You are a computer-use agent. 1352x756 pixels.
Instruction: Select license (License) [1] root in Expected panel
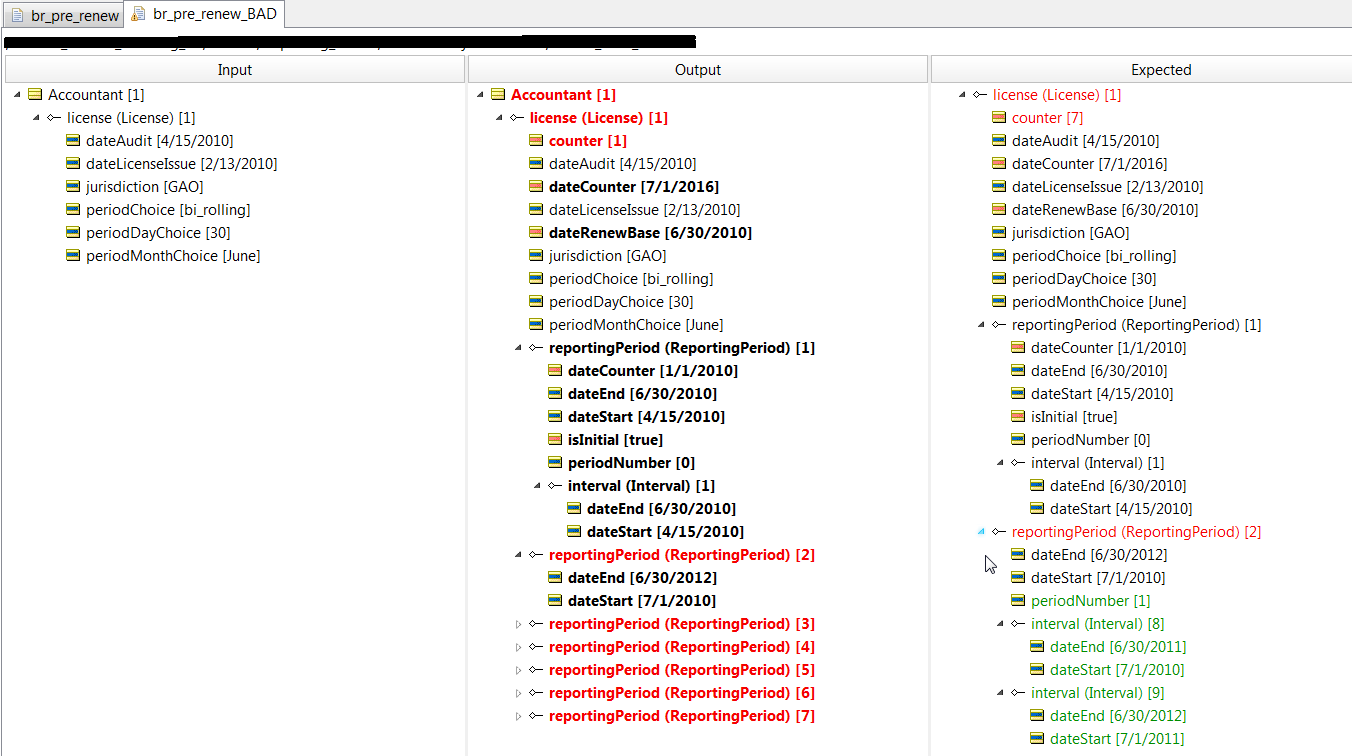[1057, 95]
